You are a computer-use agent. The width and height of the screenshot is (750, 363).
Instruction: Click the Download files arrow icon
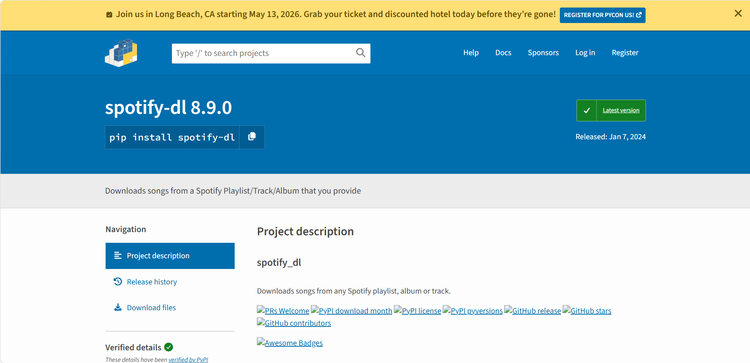pyautogui.click(x=118, y=308)
